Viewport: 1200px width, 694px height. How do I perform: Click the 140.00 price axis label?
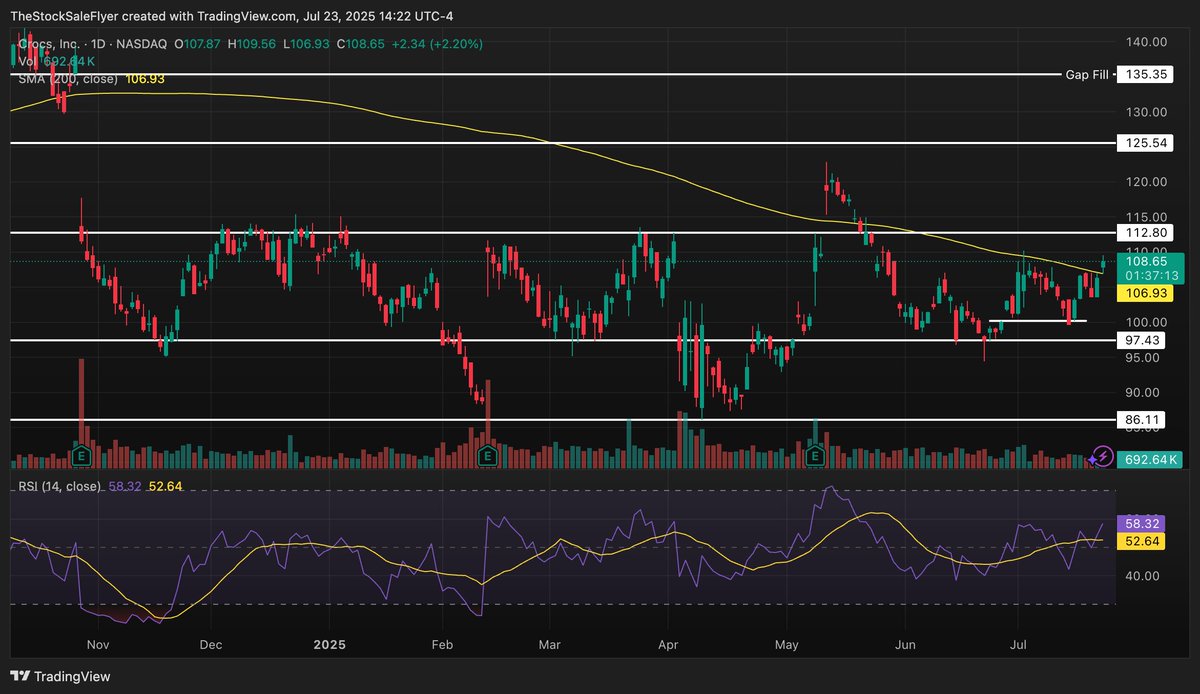1147,42
